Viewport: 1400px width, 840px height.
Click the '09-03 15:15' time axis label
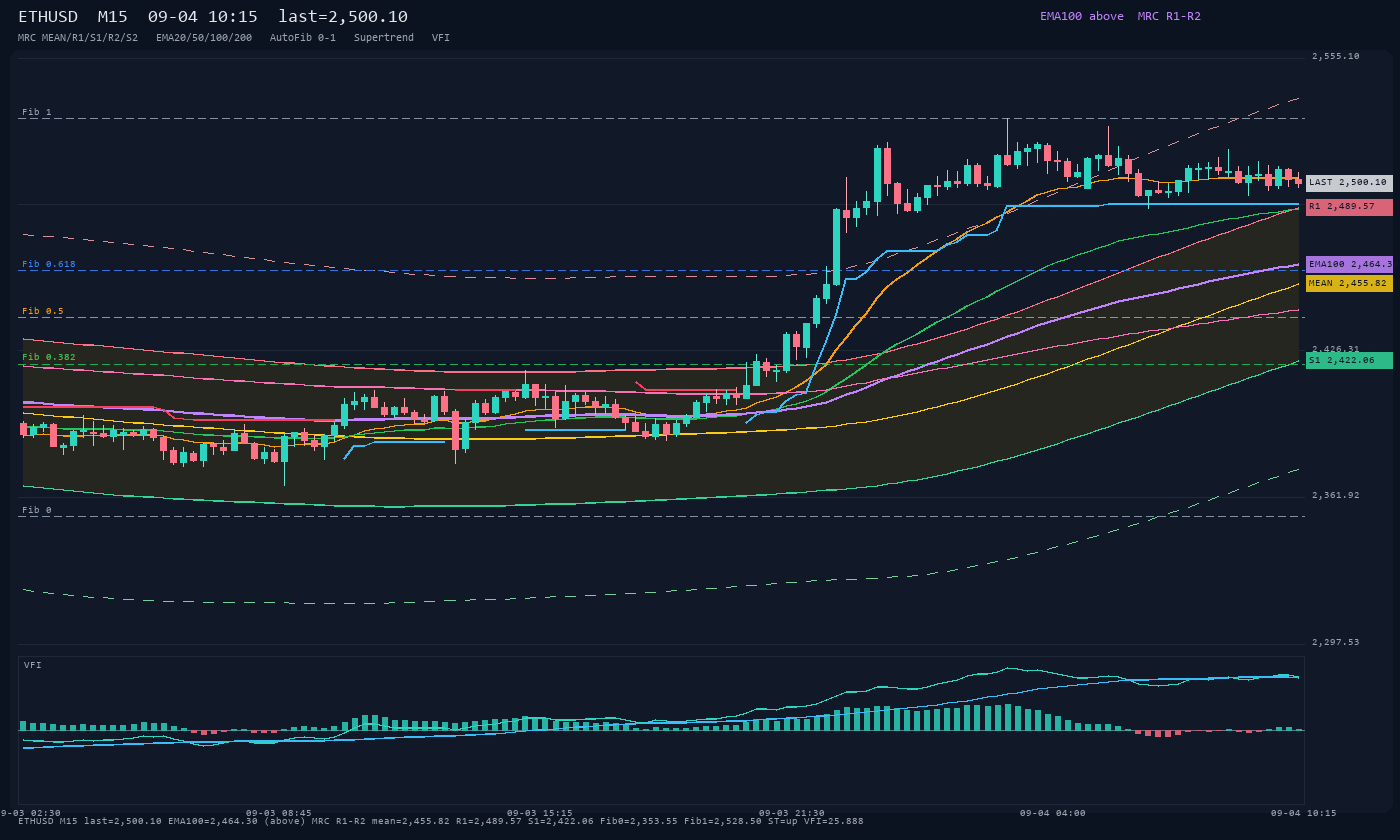click(540, 813)
